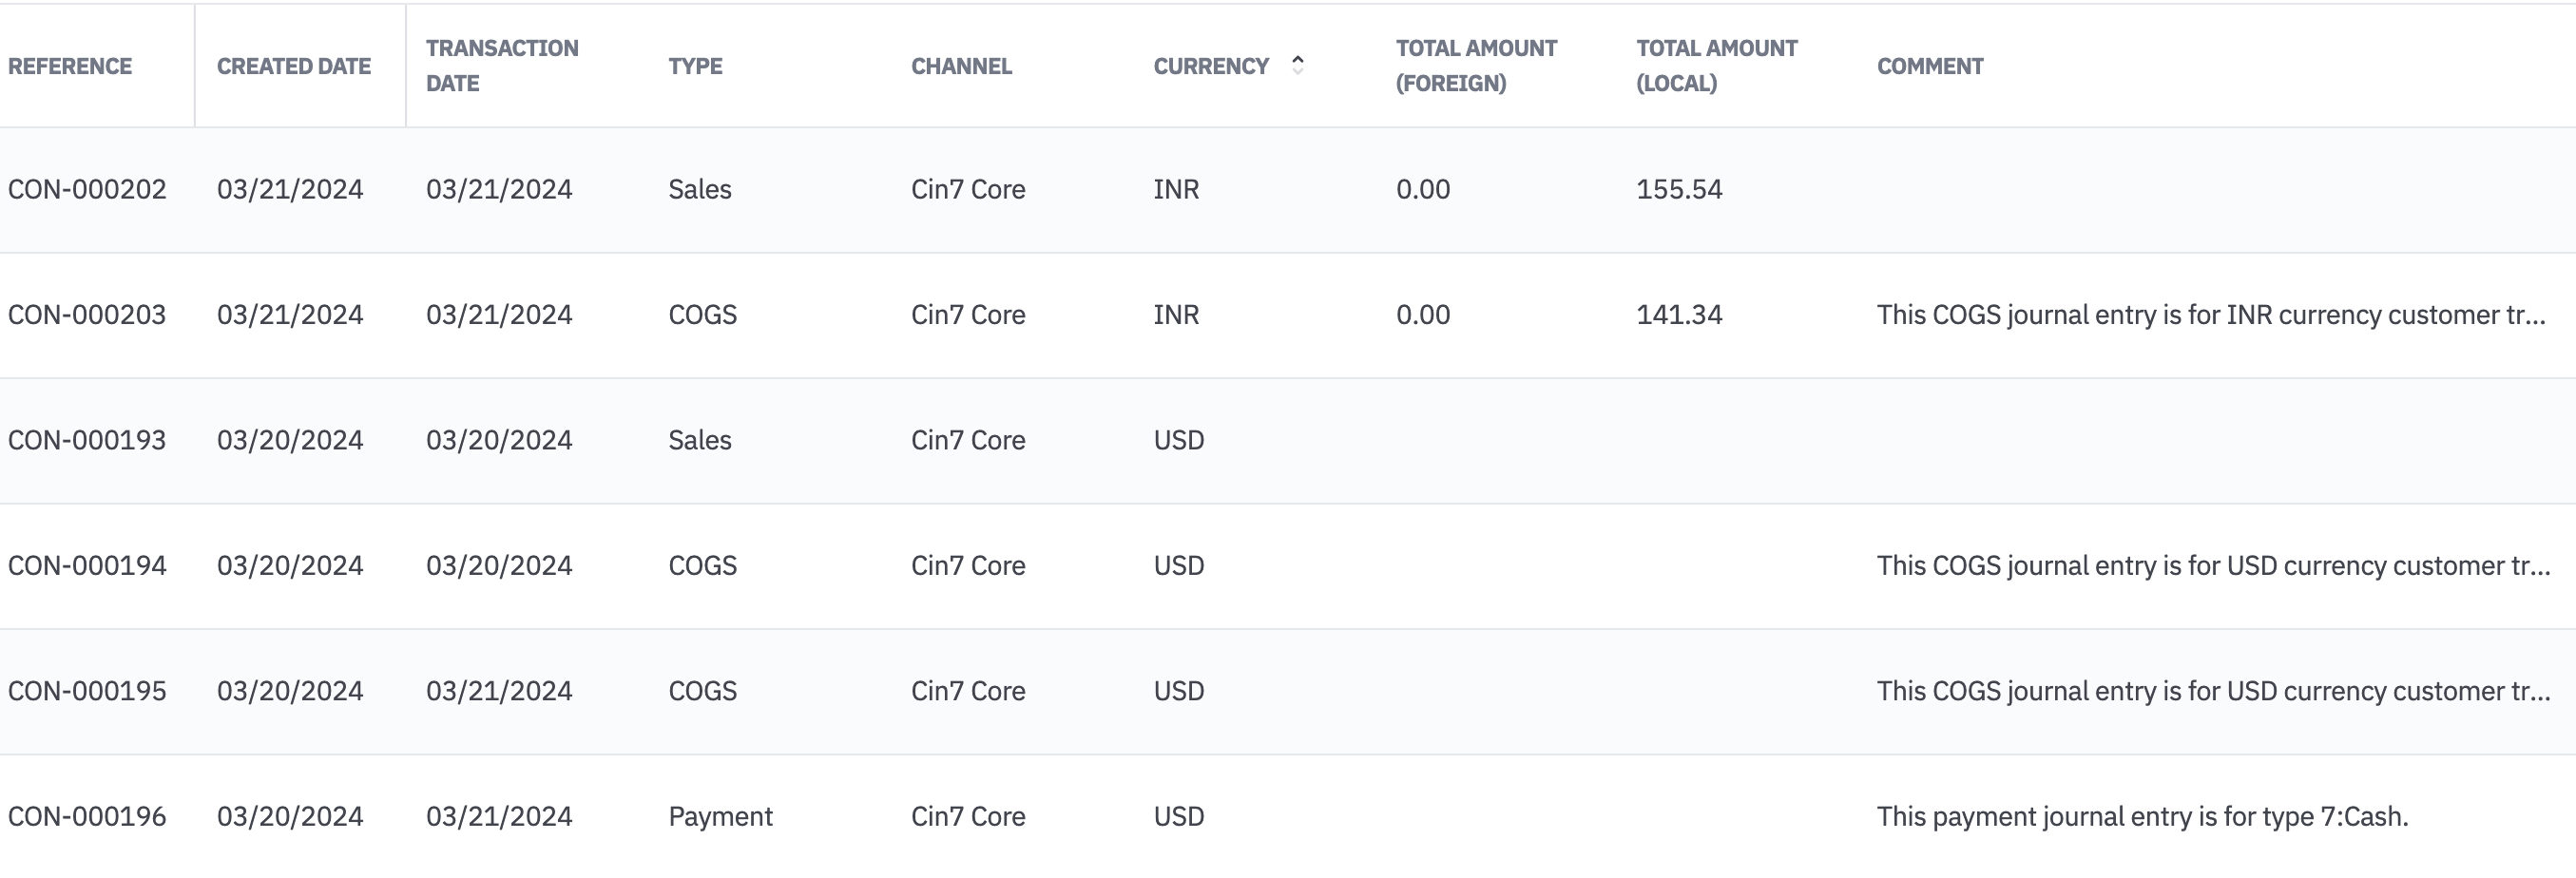Open journal reference CON-000195

[87, 691]
